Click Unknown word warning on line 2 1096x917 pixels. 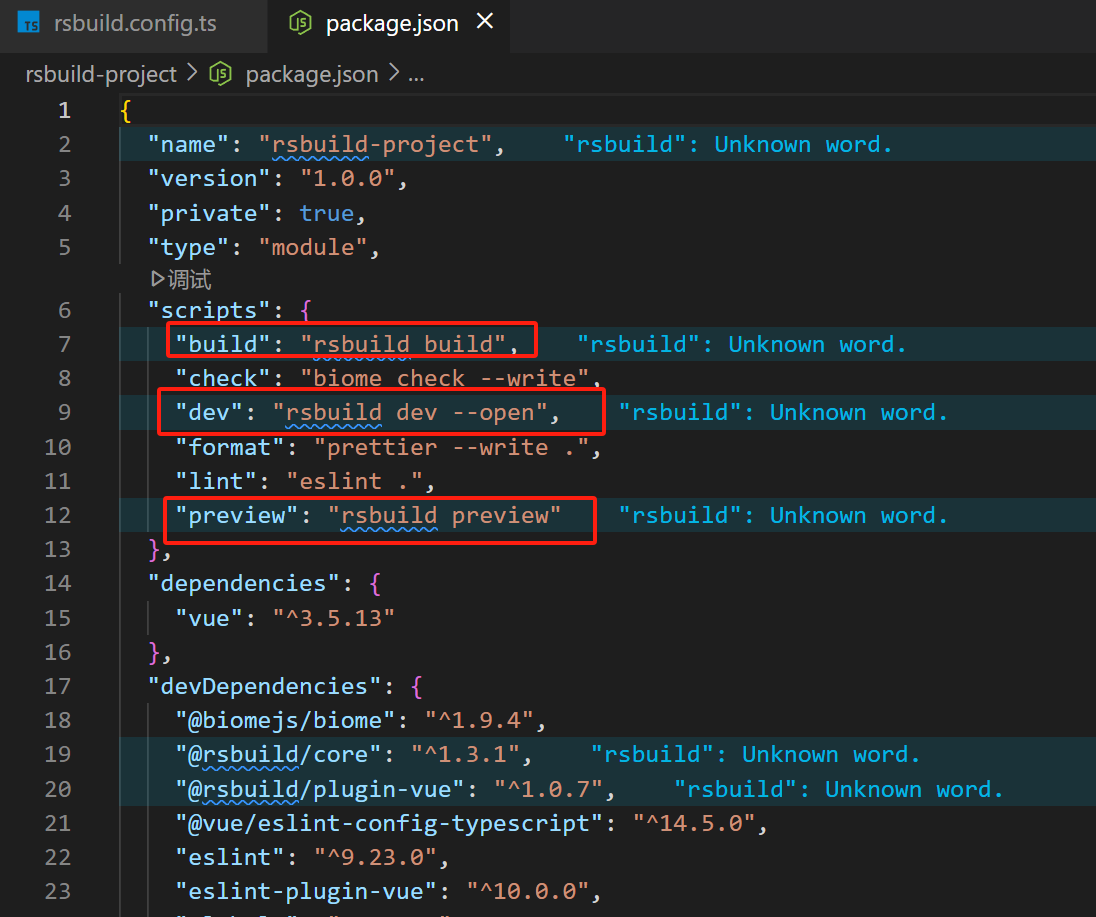728,145
